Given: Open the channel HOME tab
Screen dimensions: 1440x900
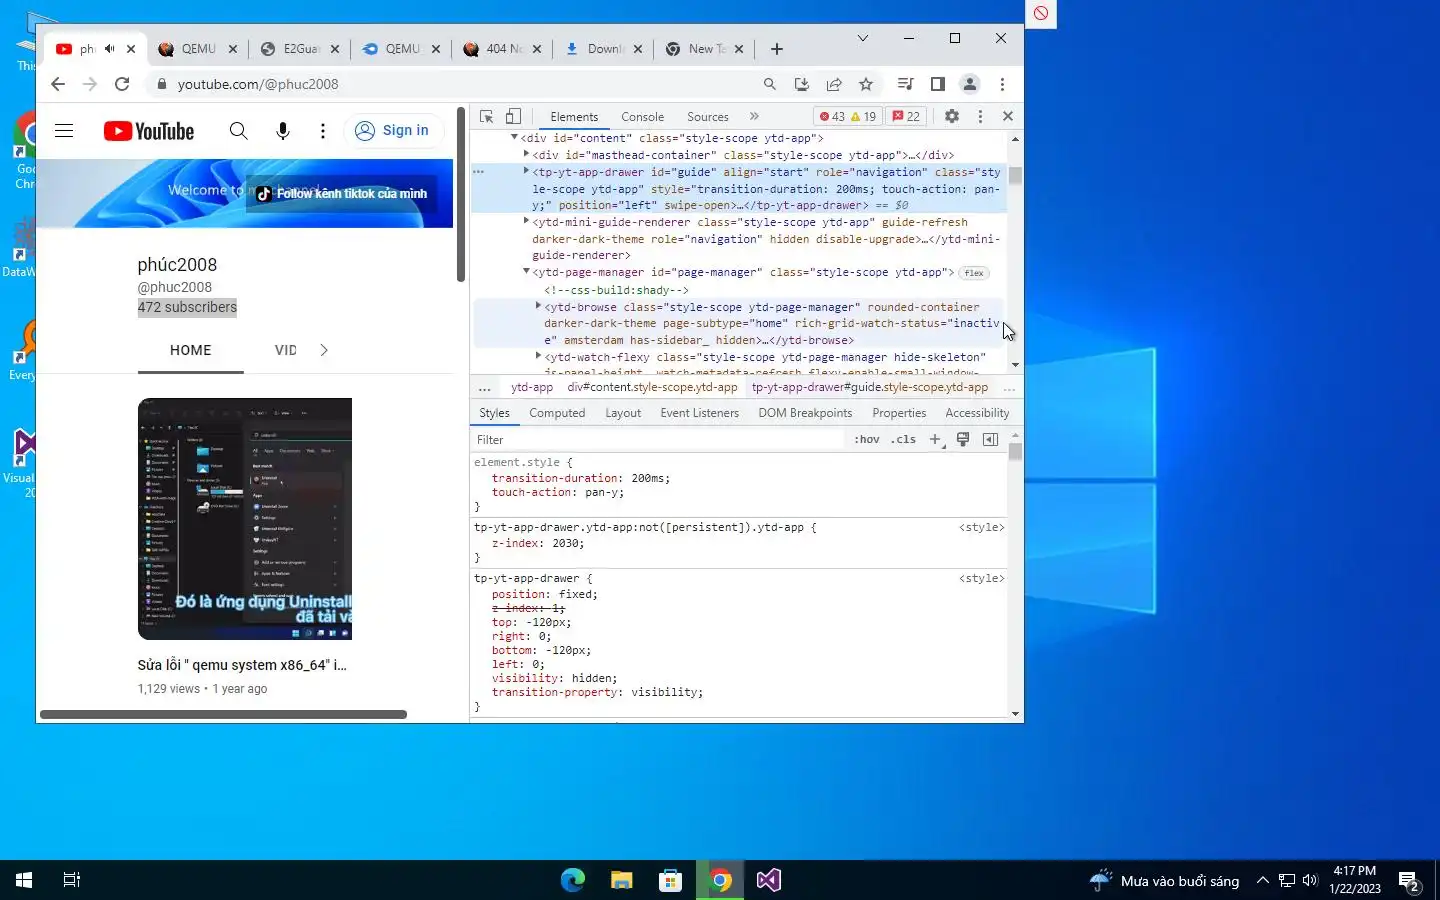Looking at the screenshot, I should [190, 350].
